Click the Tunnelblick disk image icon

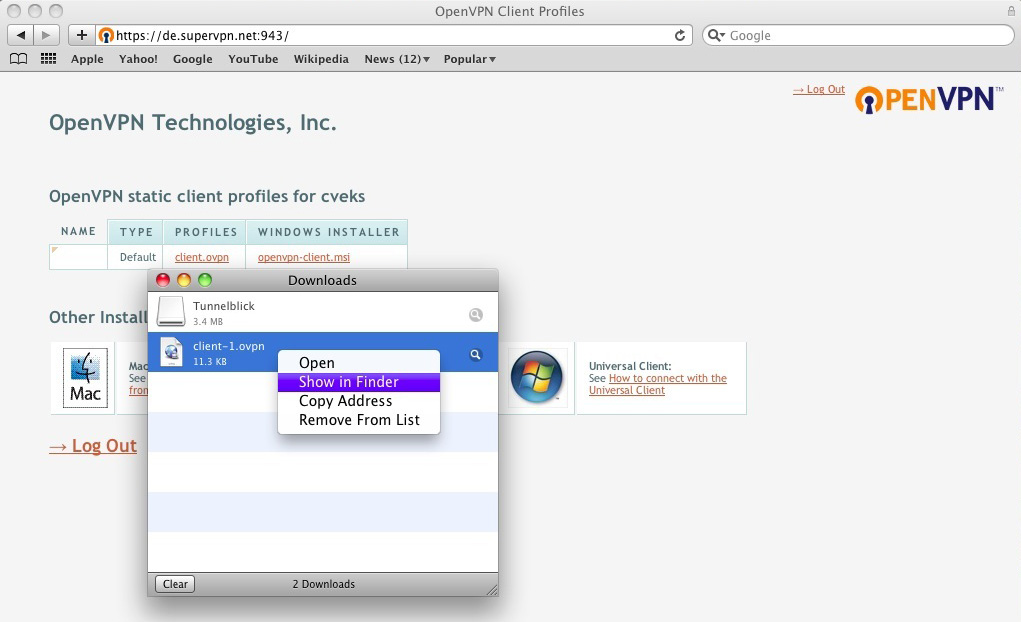coord(171,311)
